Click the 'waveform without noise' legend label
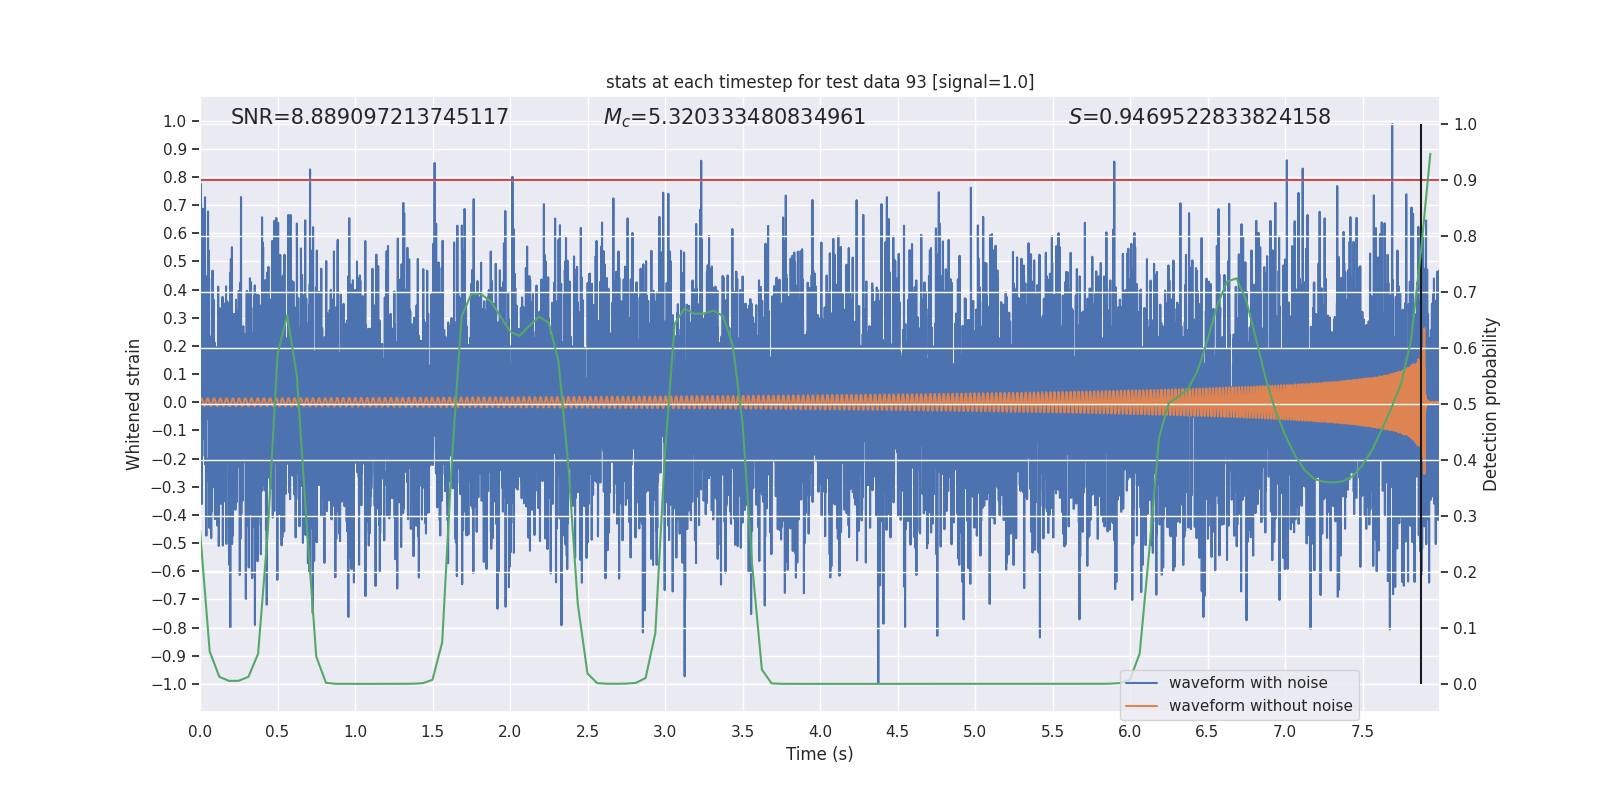1600x800 pixels. 1260,706
